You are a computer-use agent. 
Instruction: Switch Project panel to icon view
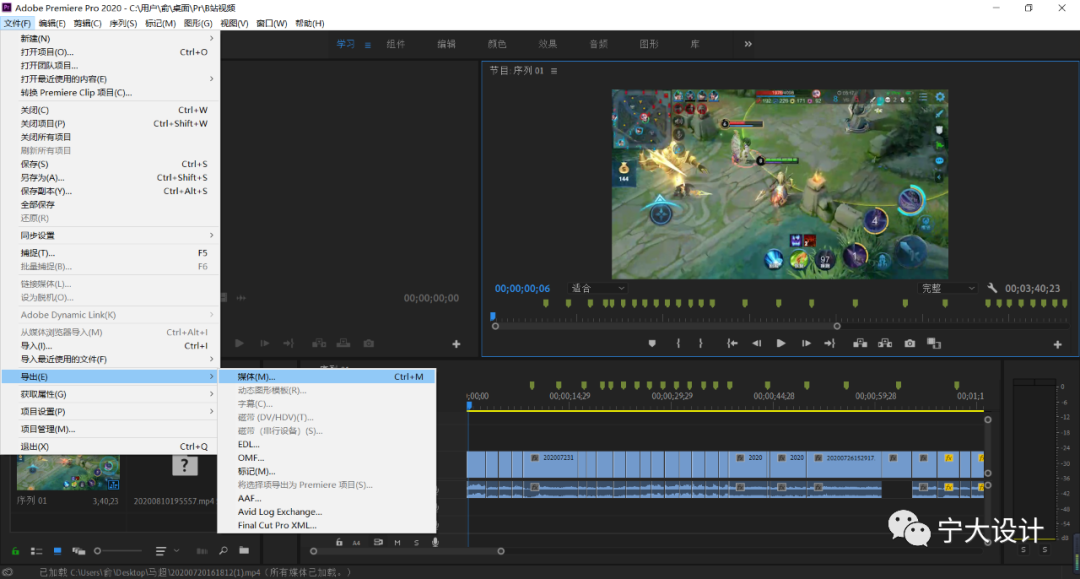click(58, 551)
